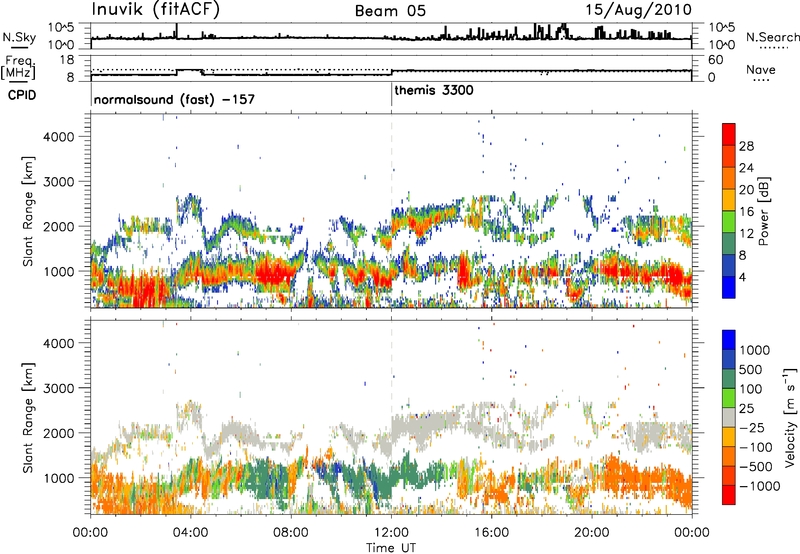Image resolution: width=800 pixels, height=554 pixels.
Task: Click the 08:00 time tick label
Action: (x=291, y=533)
